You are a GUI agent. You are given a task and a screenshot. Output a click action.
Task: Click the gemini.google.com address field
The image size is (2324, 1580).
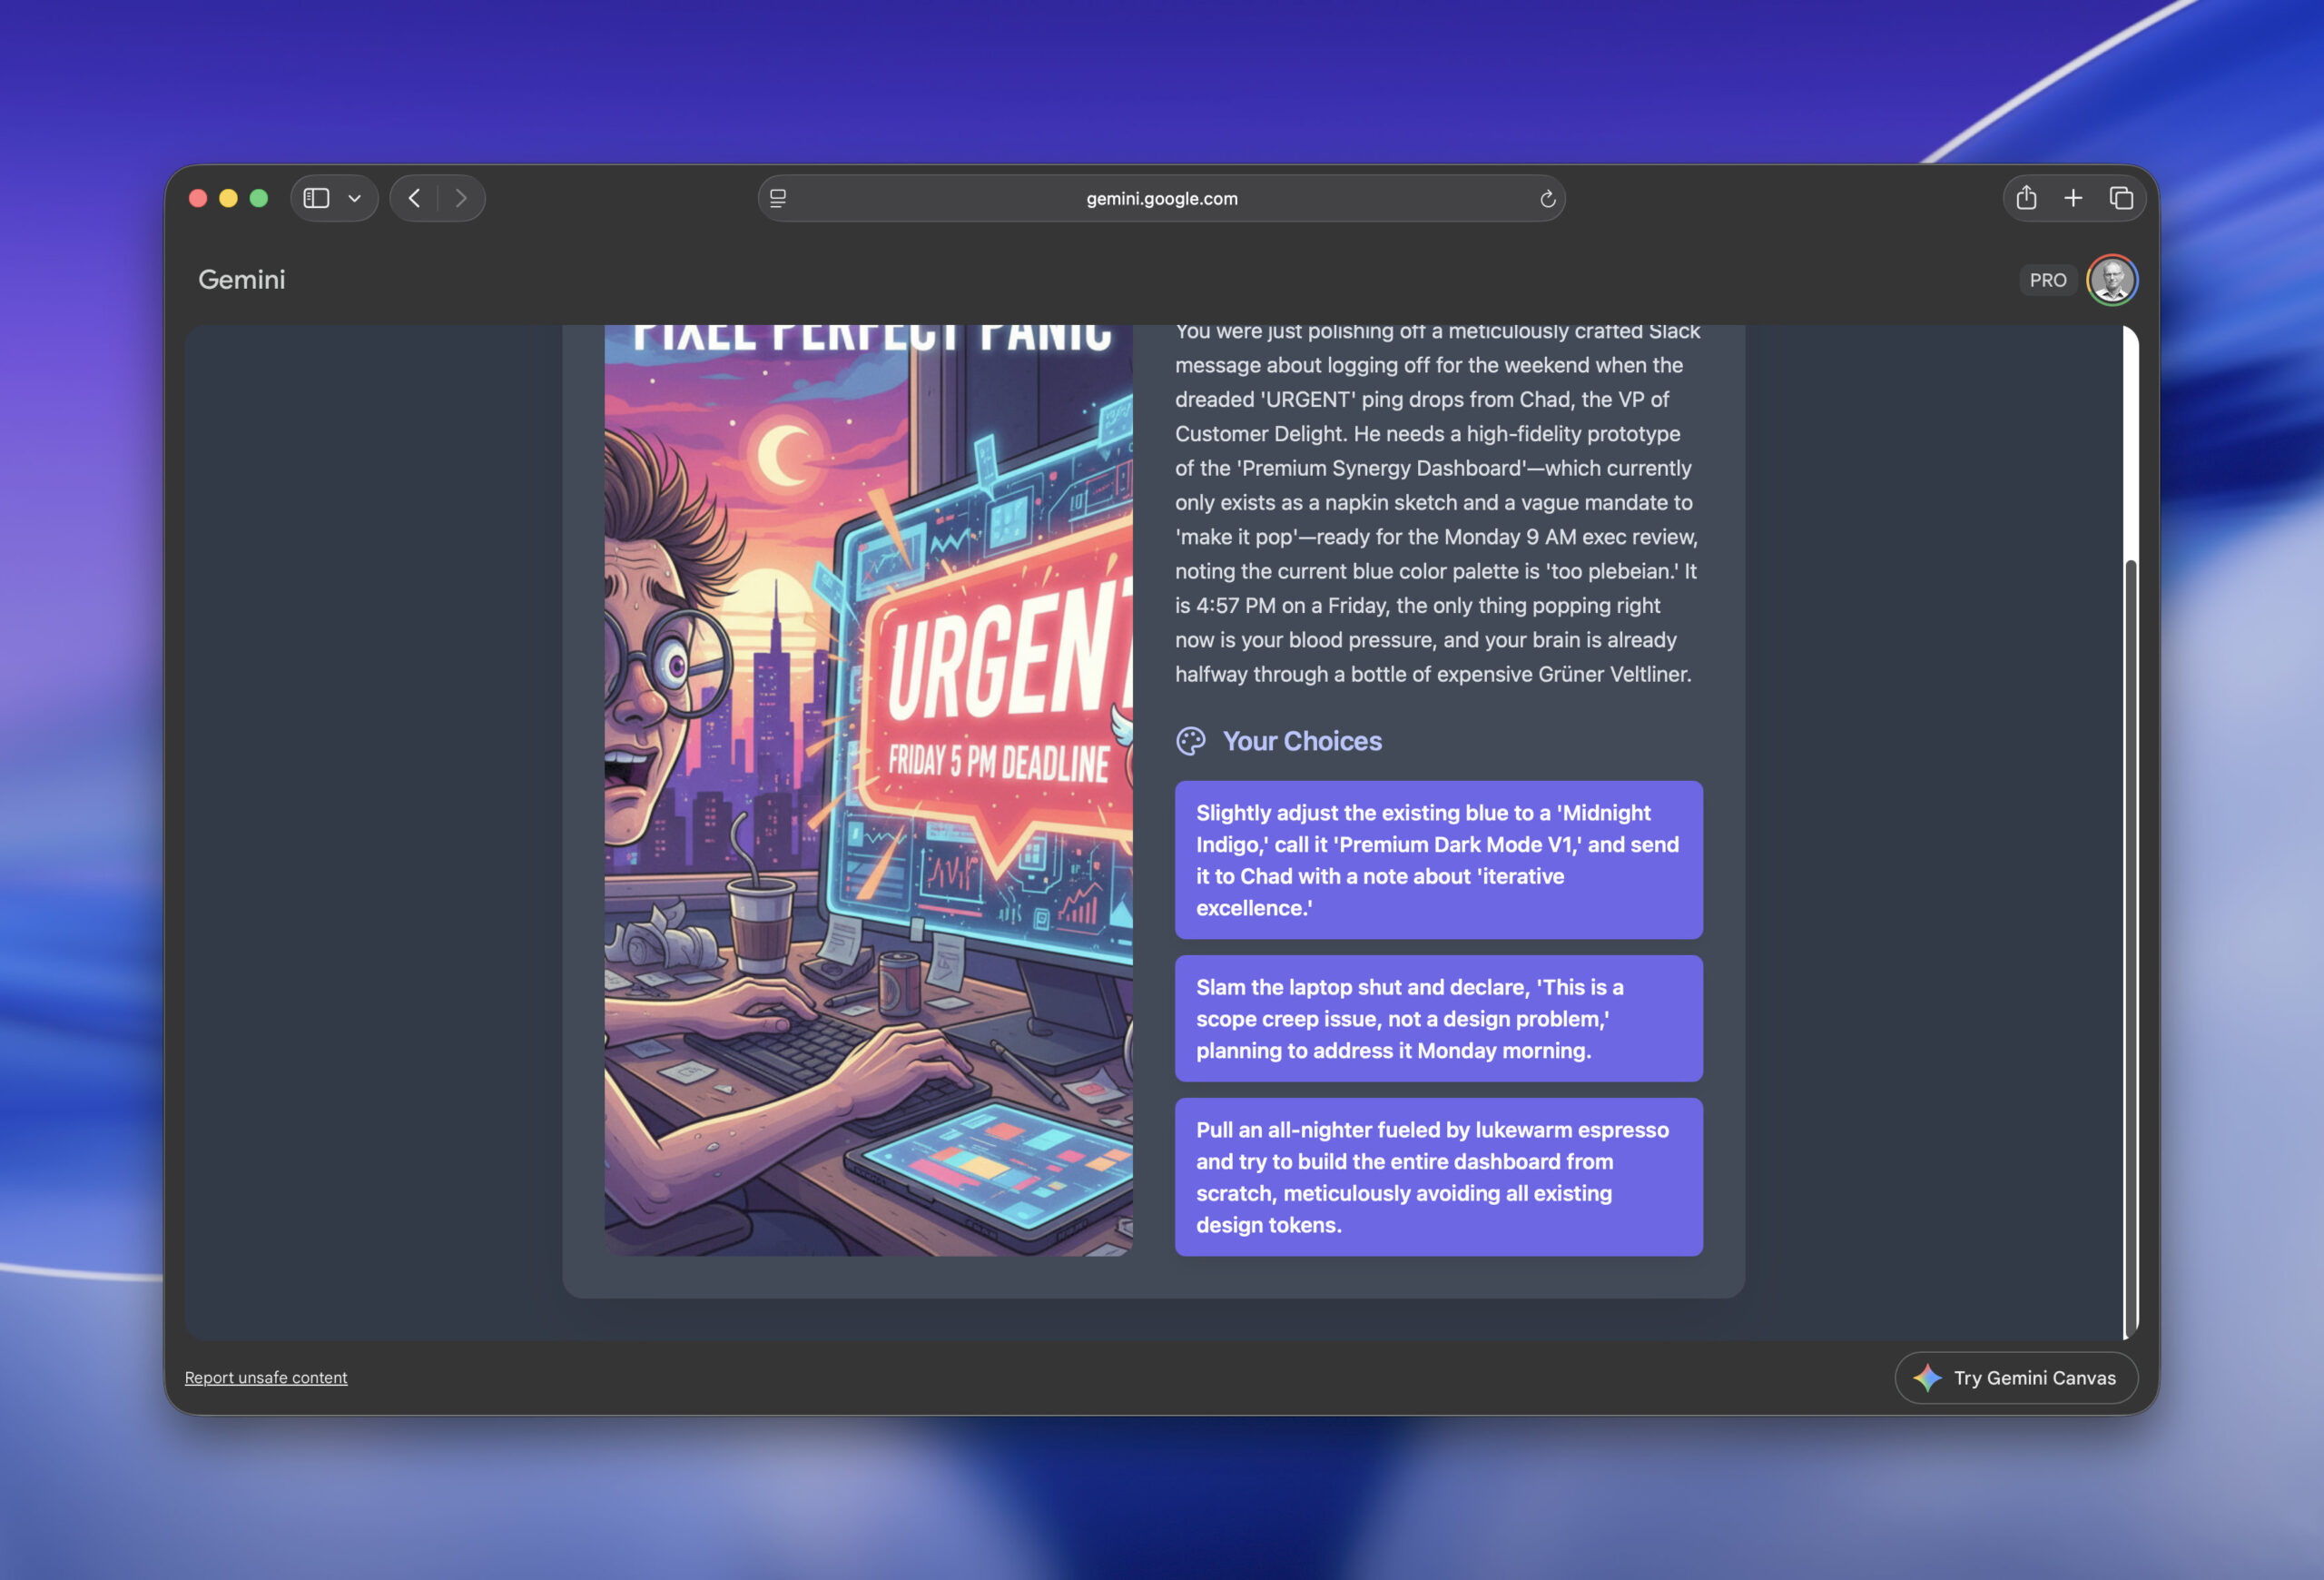coord(1161,198)
